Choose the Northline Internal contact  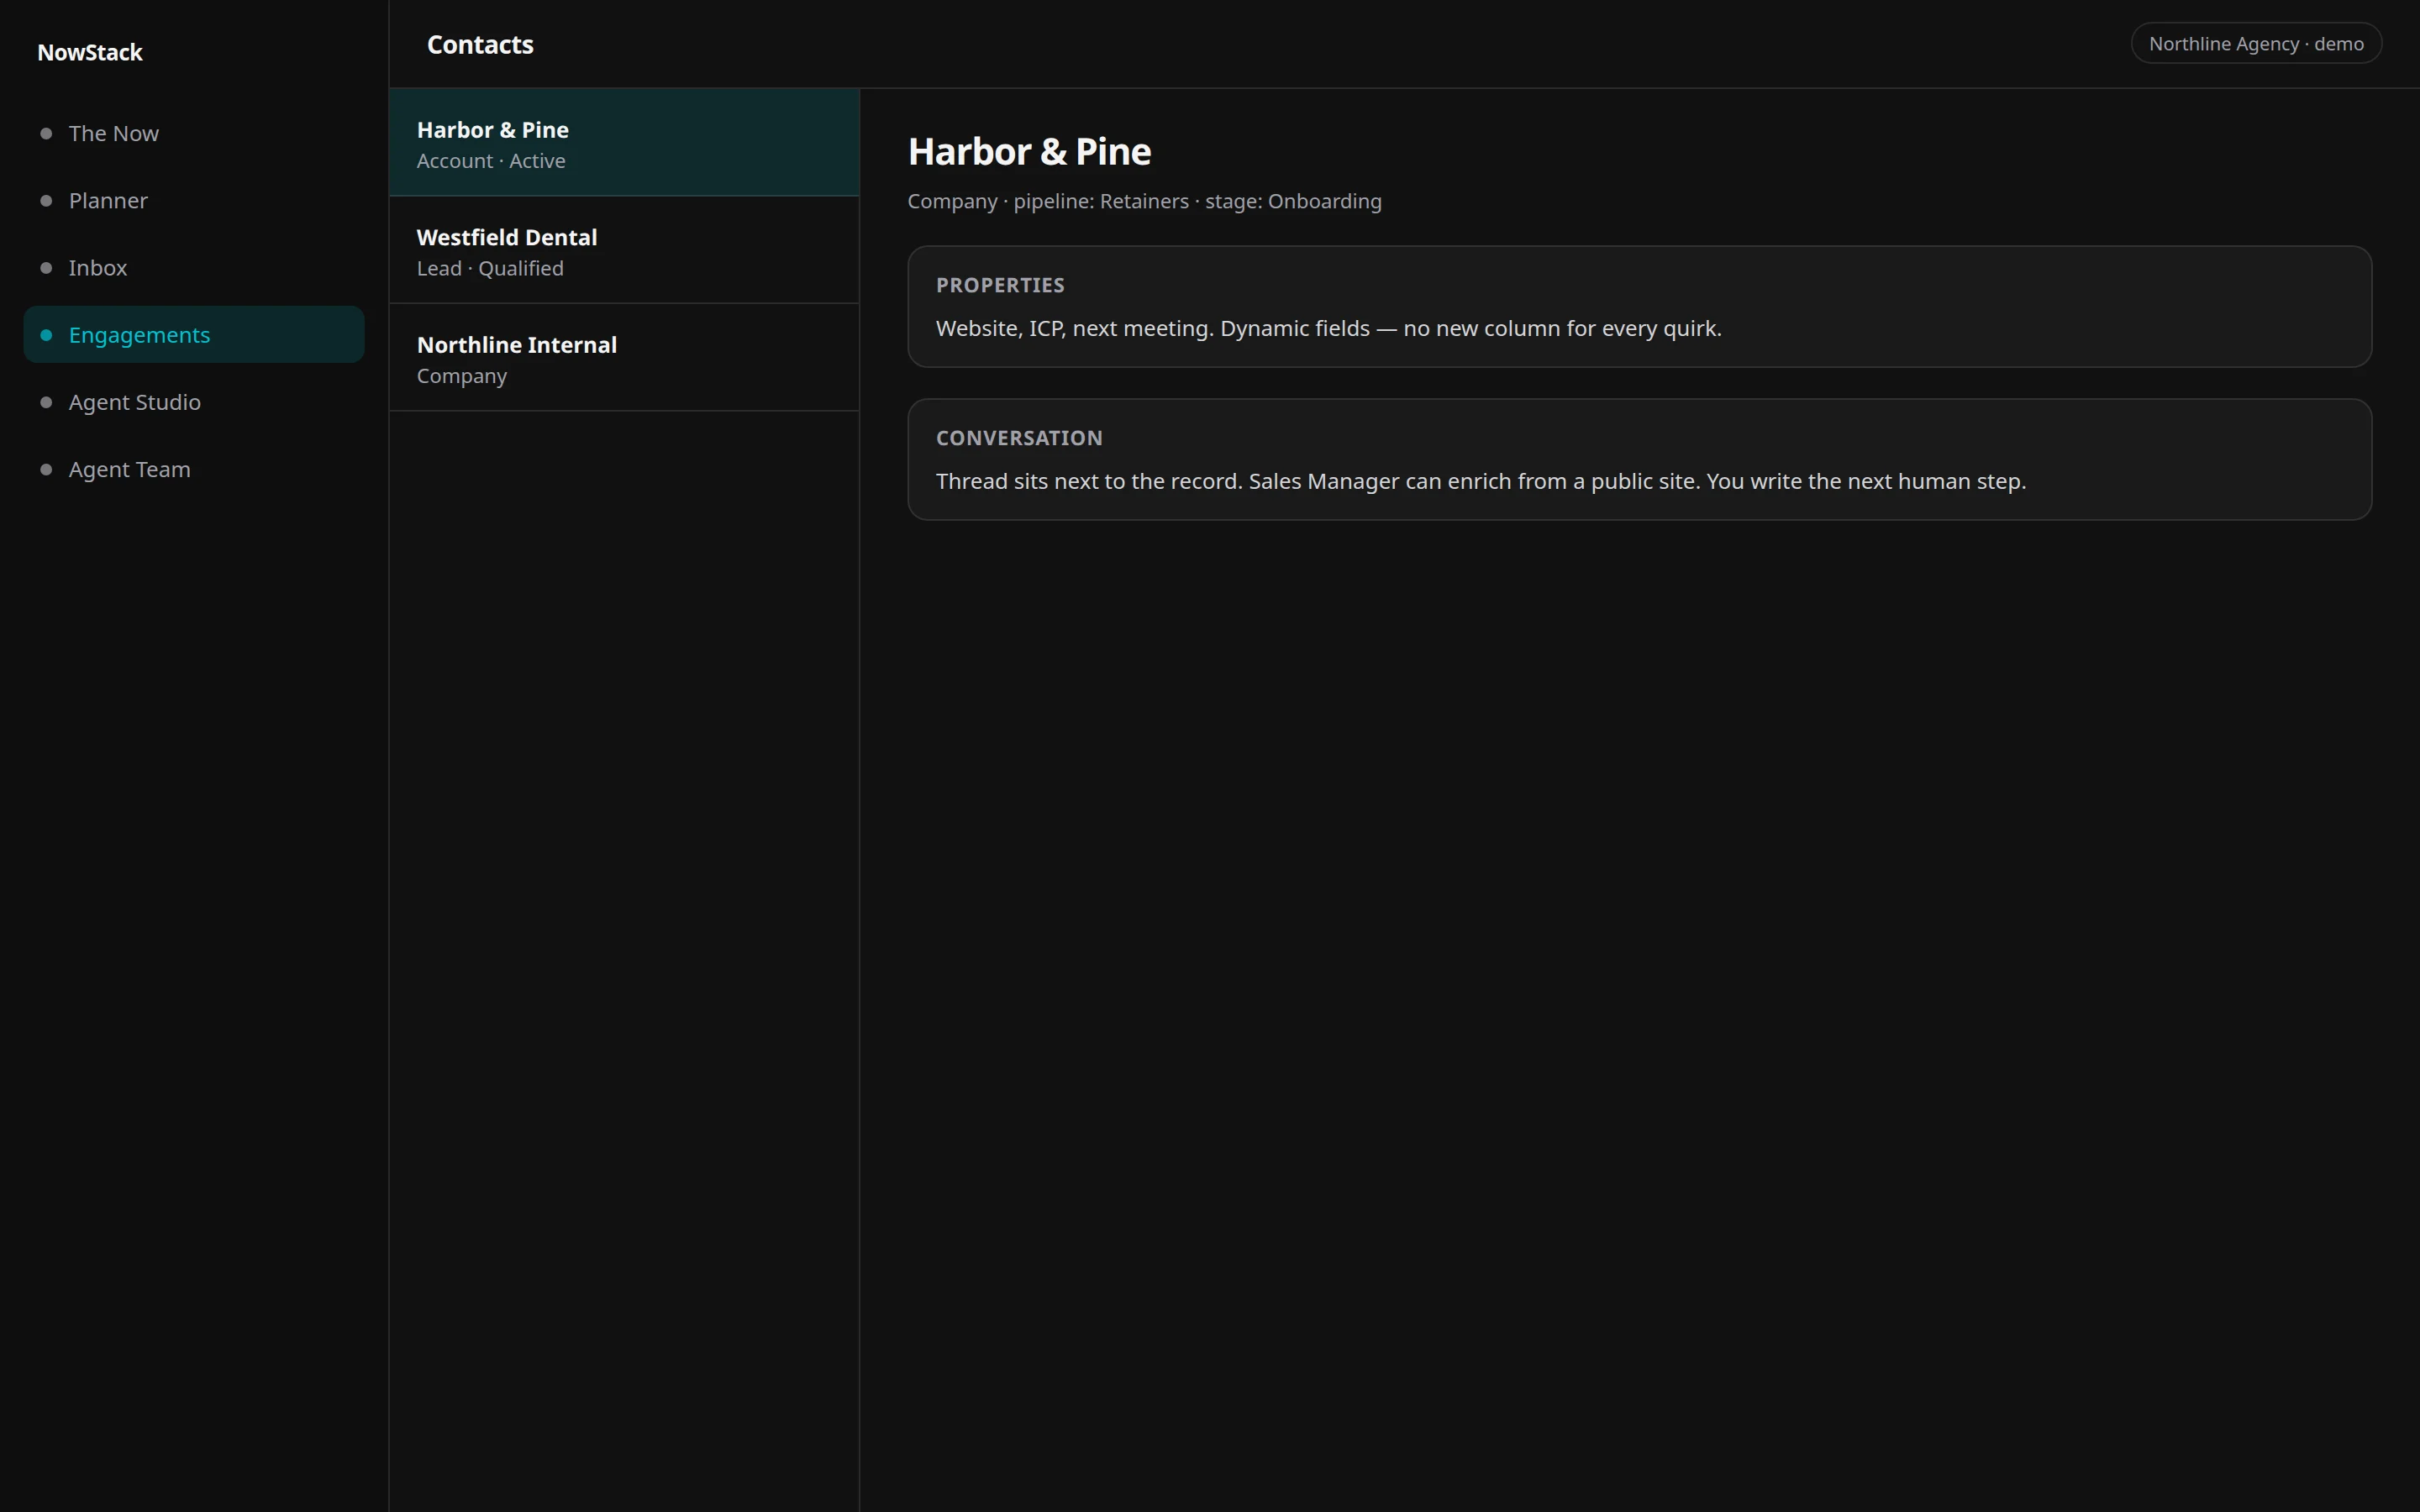[624, 357]
